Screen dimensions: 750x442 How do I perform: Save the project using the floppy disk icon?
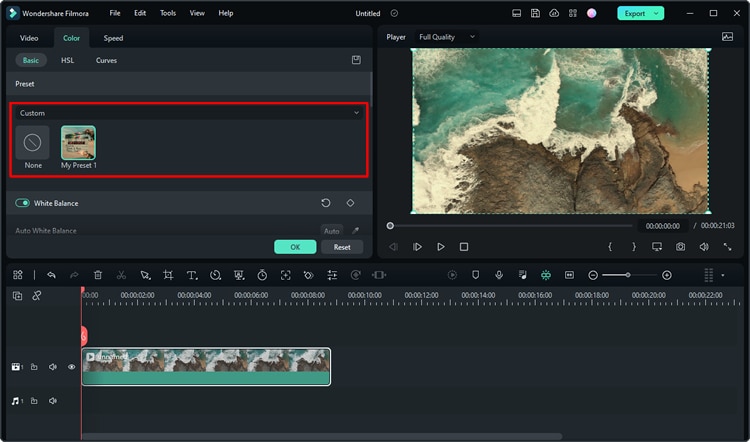coord(536,13)
